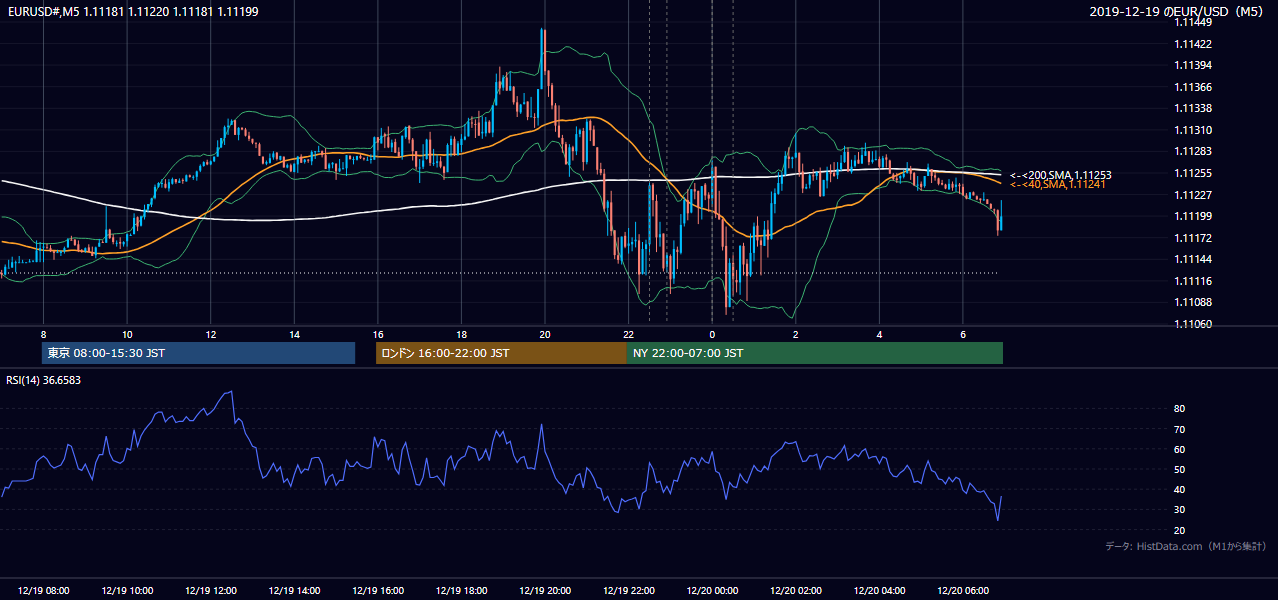Click the 12/19 22:00 date label
The image size is (1278, 600).
[x=628, y=591]
